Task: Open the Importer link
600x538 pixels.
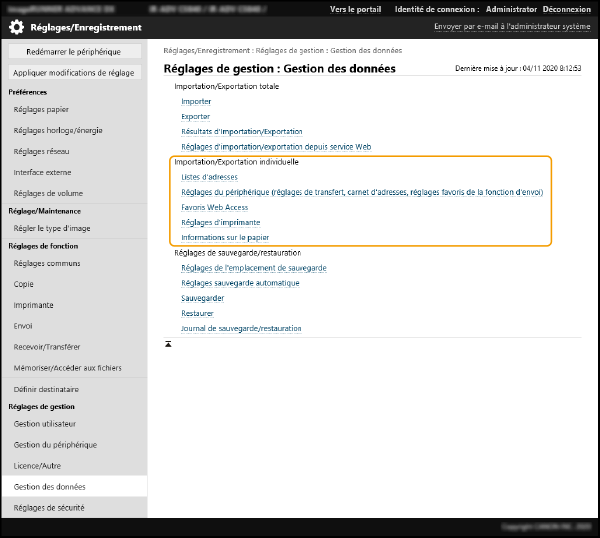Action: pos(196,102)
